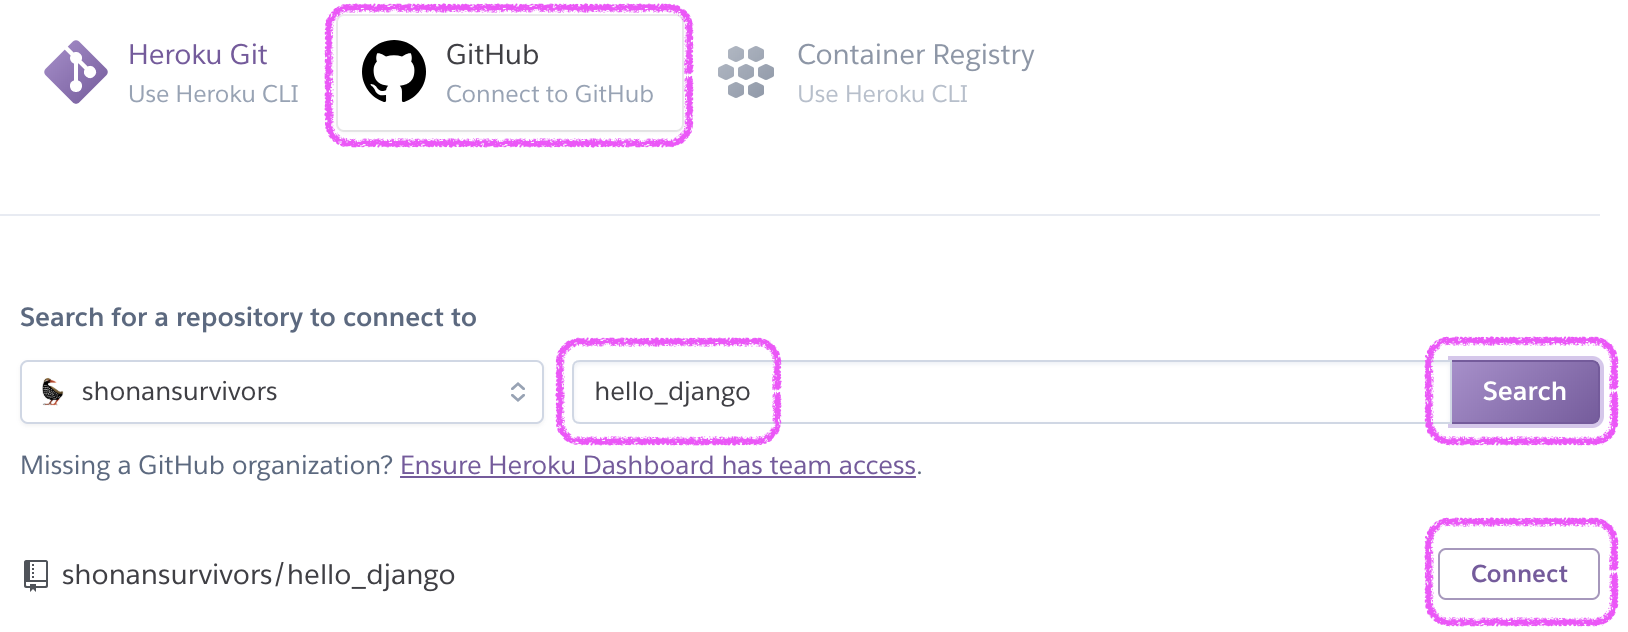The width and height of the screenshot is (1628, 632).
Task: Click the shonansurvivors/hello_django result text
Action: tap(258, 575)
